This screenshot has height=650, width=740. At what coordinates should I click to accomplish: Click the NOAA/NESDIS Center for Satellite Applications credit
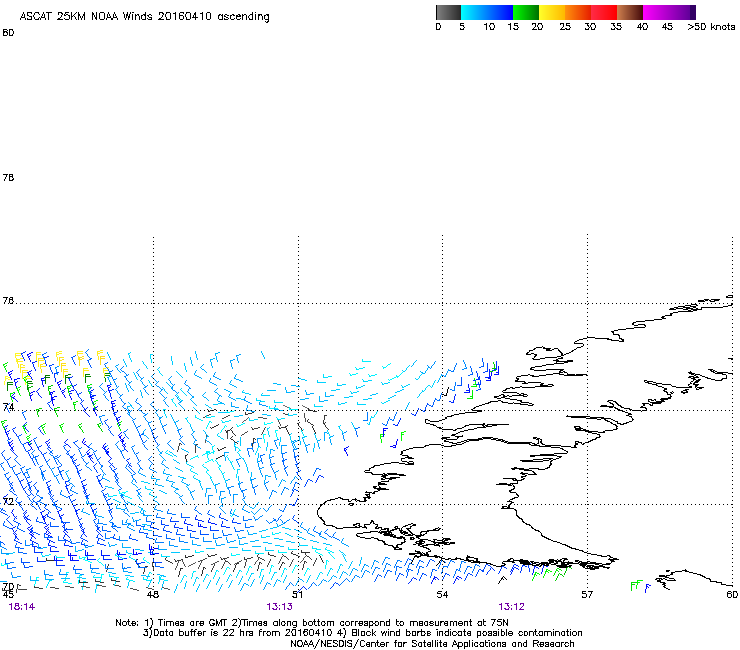(x=432, y=644)
